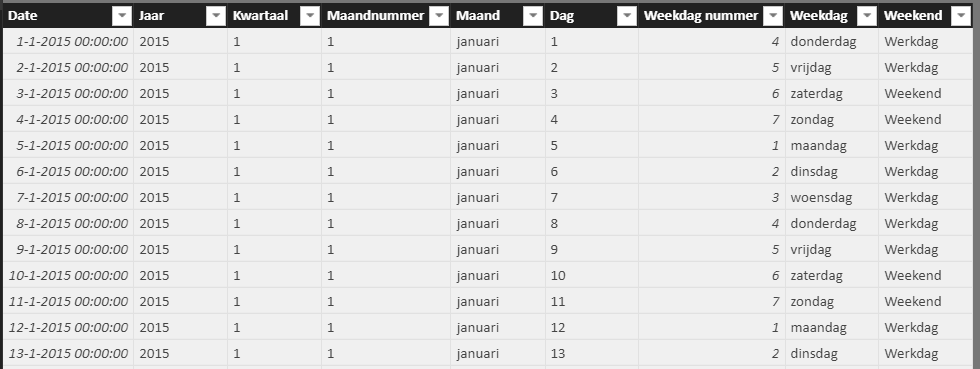Select the zondag cell in the 11-1-2015 row
The image size is (980, 369).
(831, 301)
